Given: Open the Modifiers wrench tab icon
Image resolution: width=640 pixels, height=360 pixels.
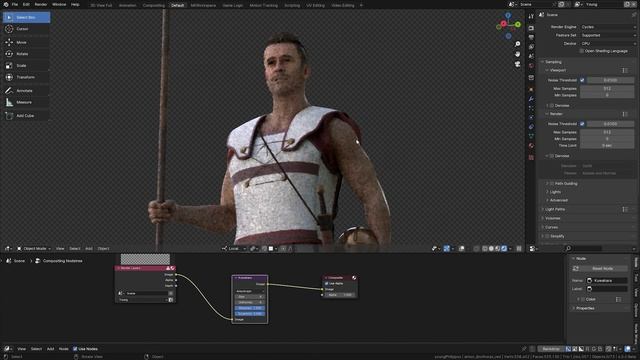Looking at the screenshot, I should [531, 99].
